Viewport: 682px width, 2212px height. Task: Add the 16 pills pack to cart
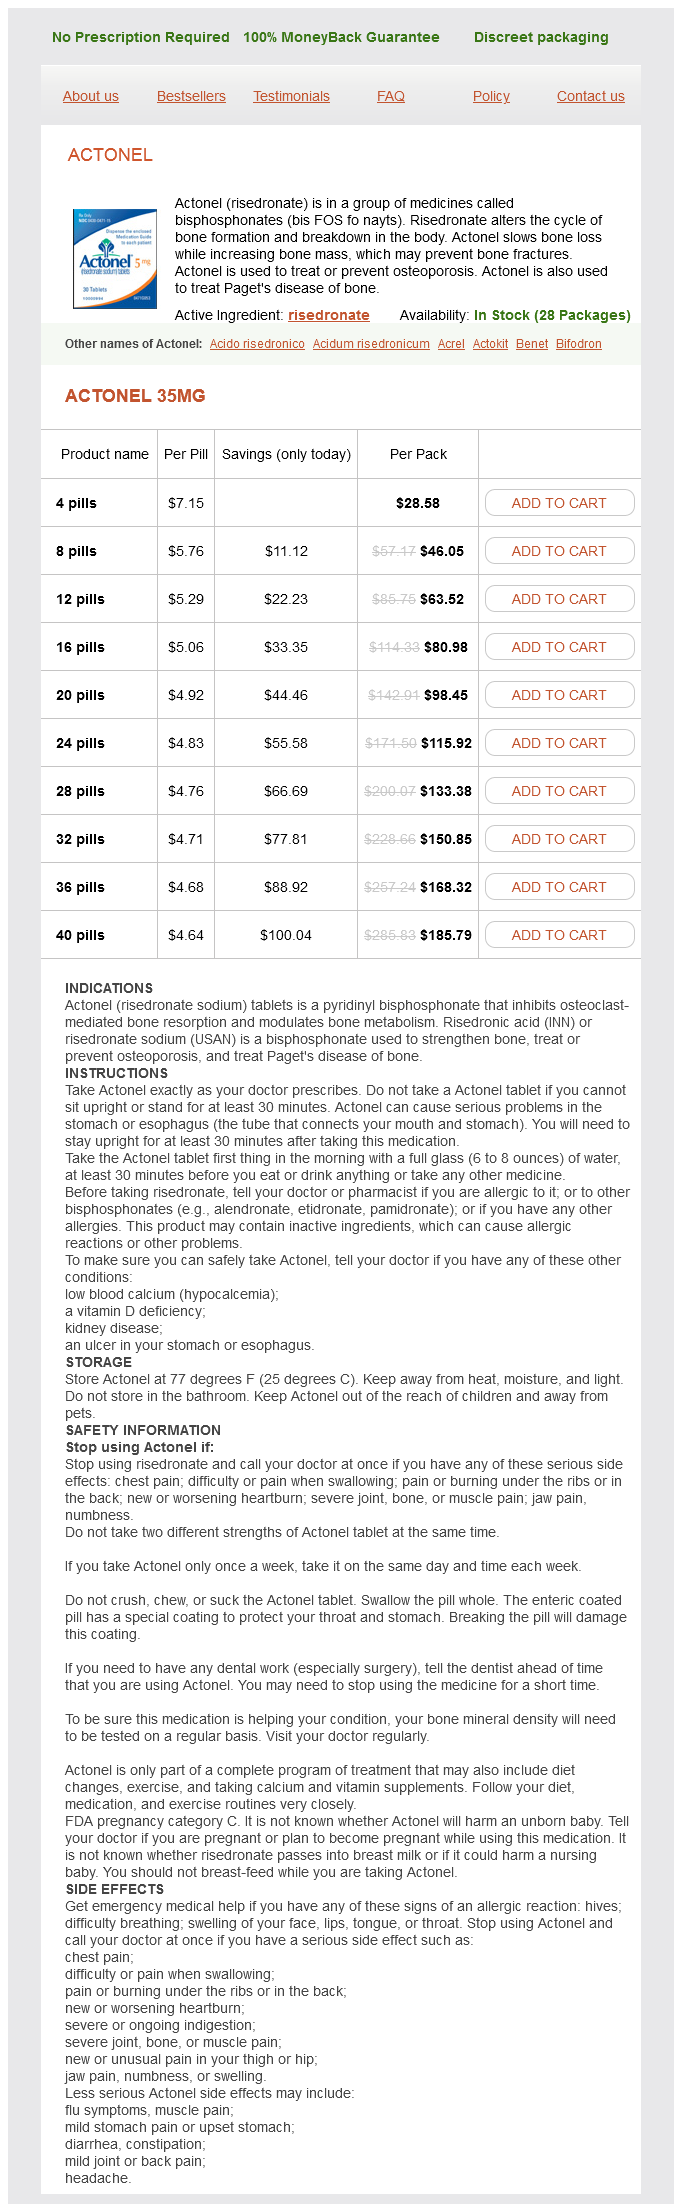(559, 647)
